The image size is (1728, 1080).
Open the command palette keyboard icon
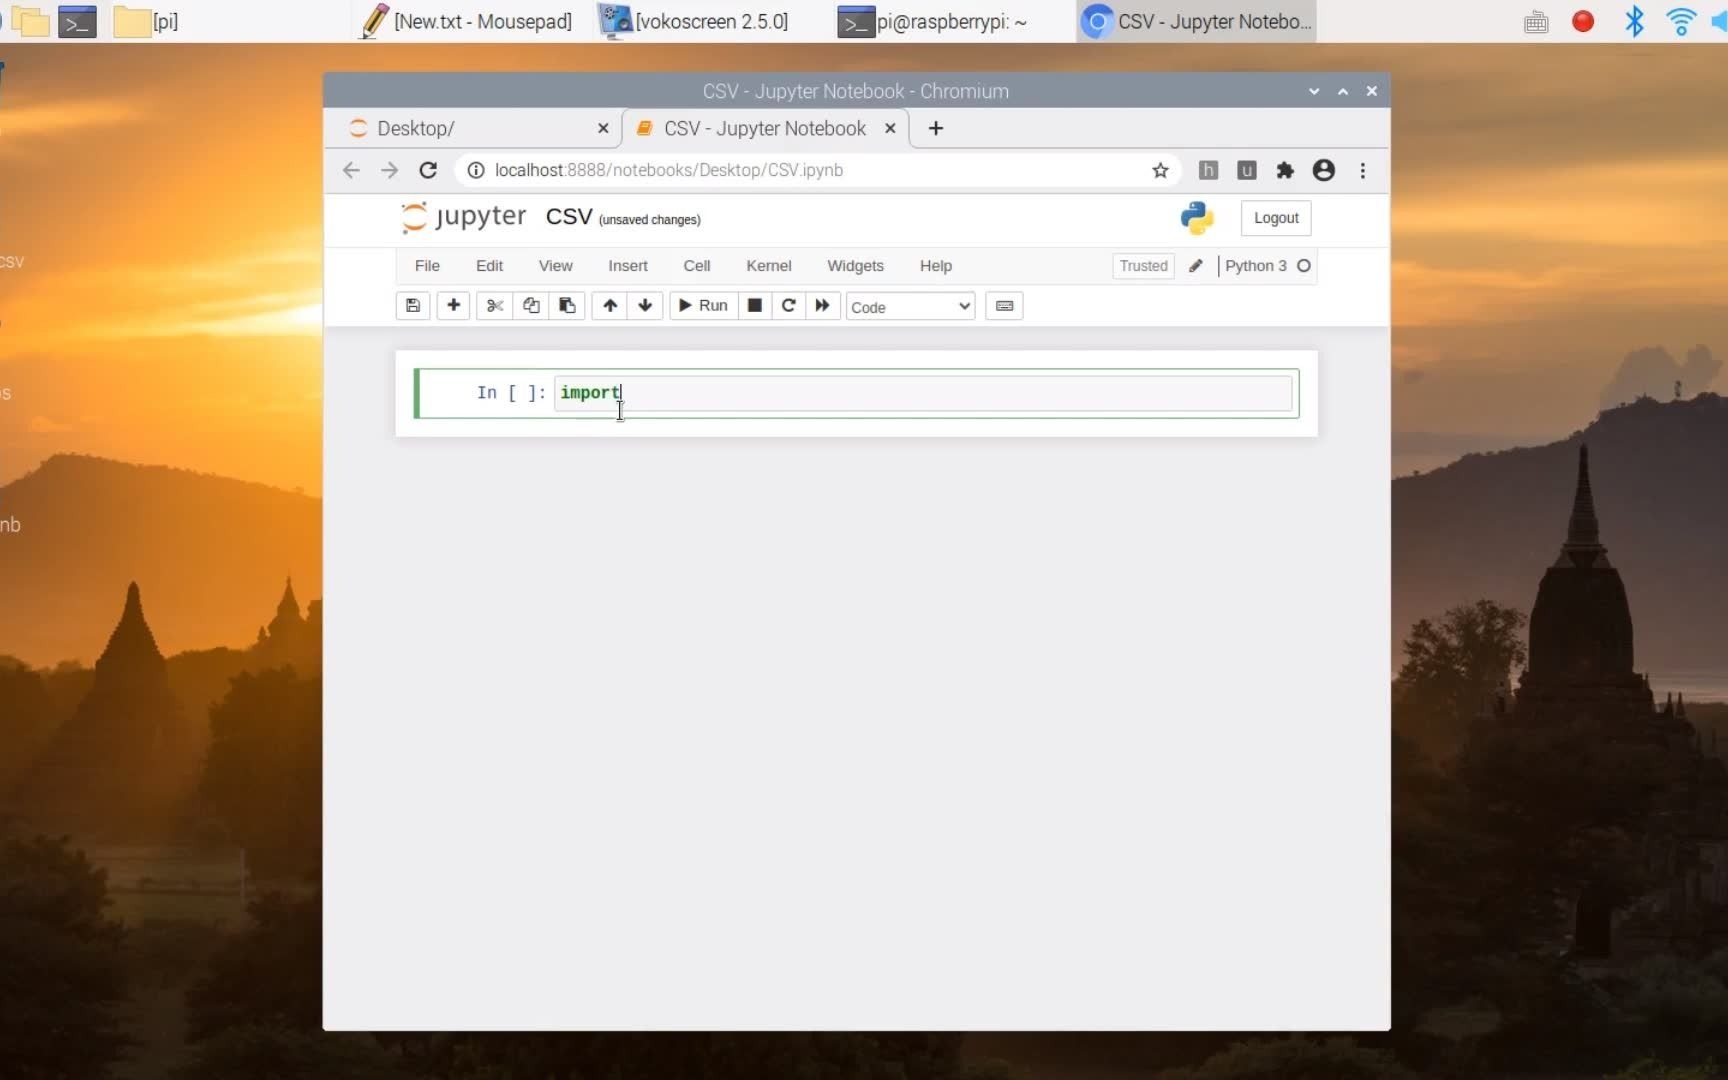(1004, 306)
